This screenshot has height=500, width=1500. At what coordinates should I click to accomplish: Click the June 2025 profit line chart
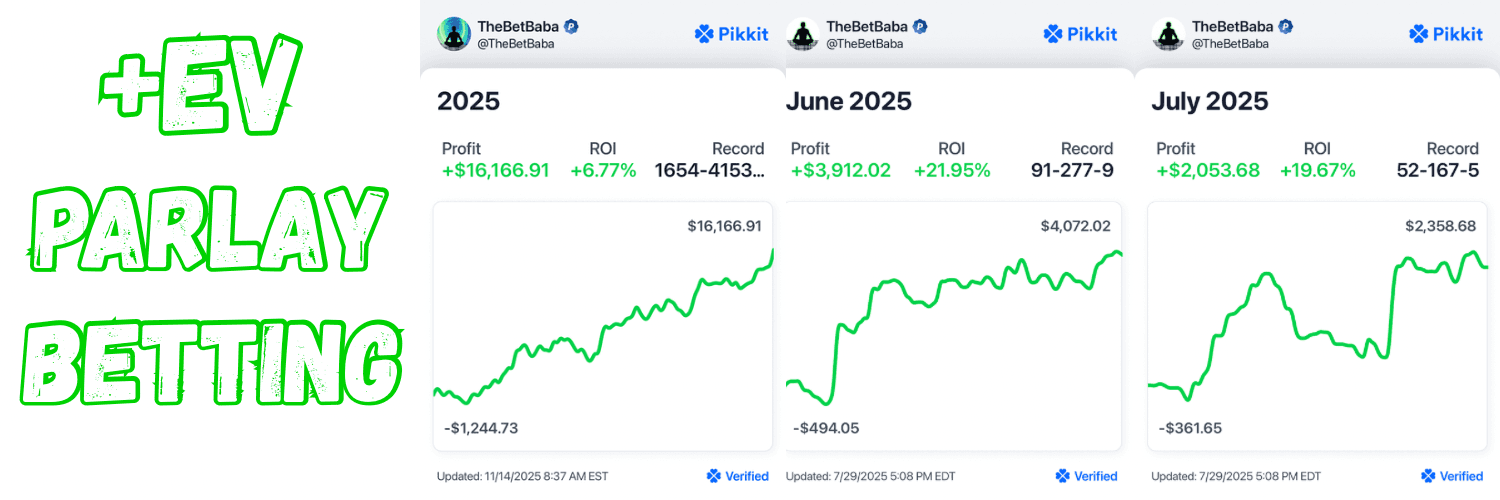coord(955,320)
